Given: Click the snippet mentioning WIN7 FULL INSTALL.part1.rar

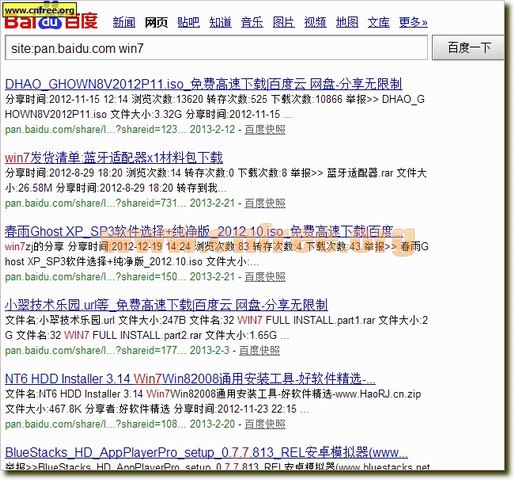Looking at the screenshot, I should (x=216, y=328).
